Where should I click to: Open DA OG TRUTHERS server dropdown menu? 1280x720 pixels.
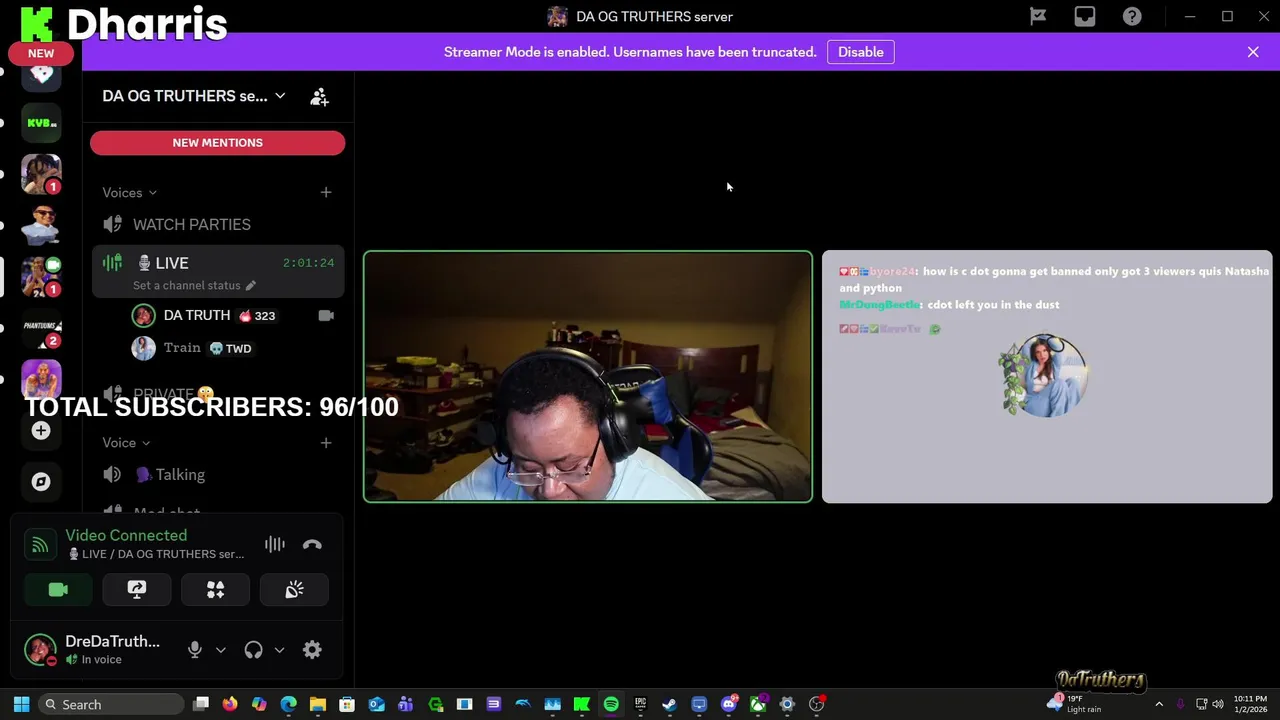click(194, 96)
